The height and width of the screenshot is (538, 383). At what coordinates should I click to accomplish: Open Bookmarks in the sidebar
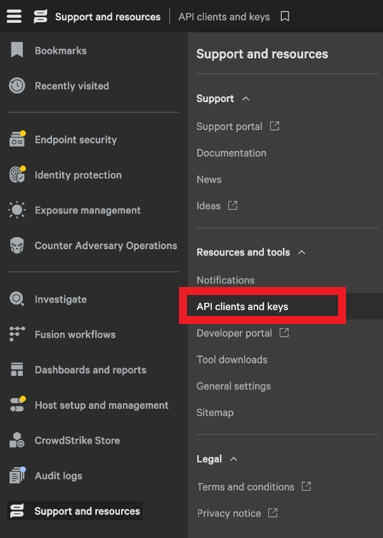(60, 50)
